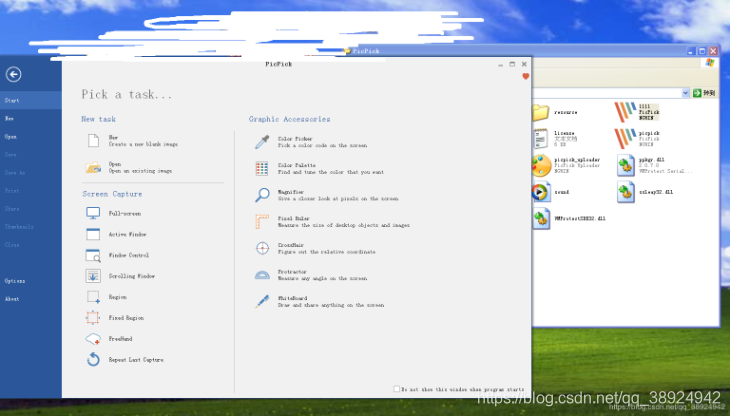Select Start in the left sidebar

31,100
